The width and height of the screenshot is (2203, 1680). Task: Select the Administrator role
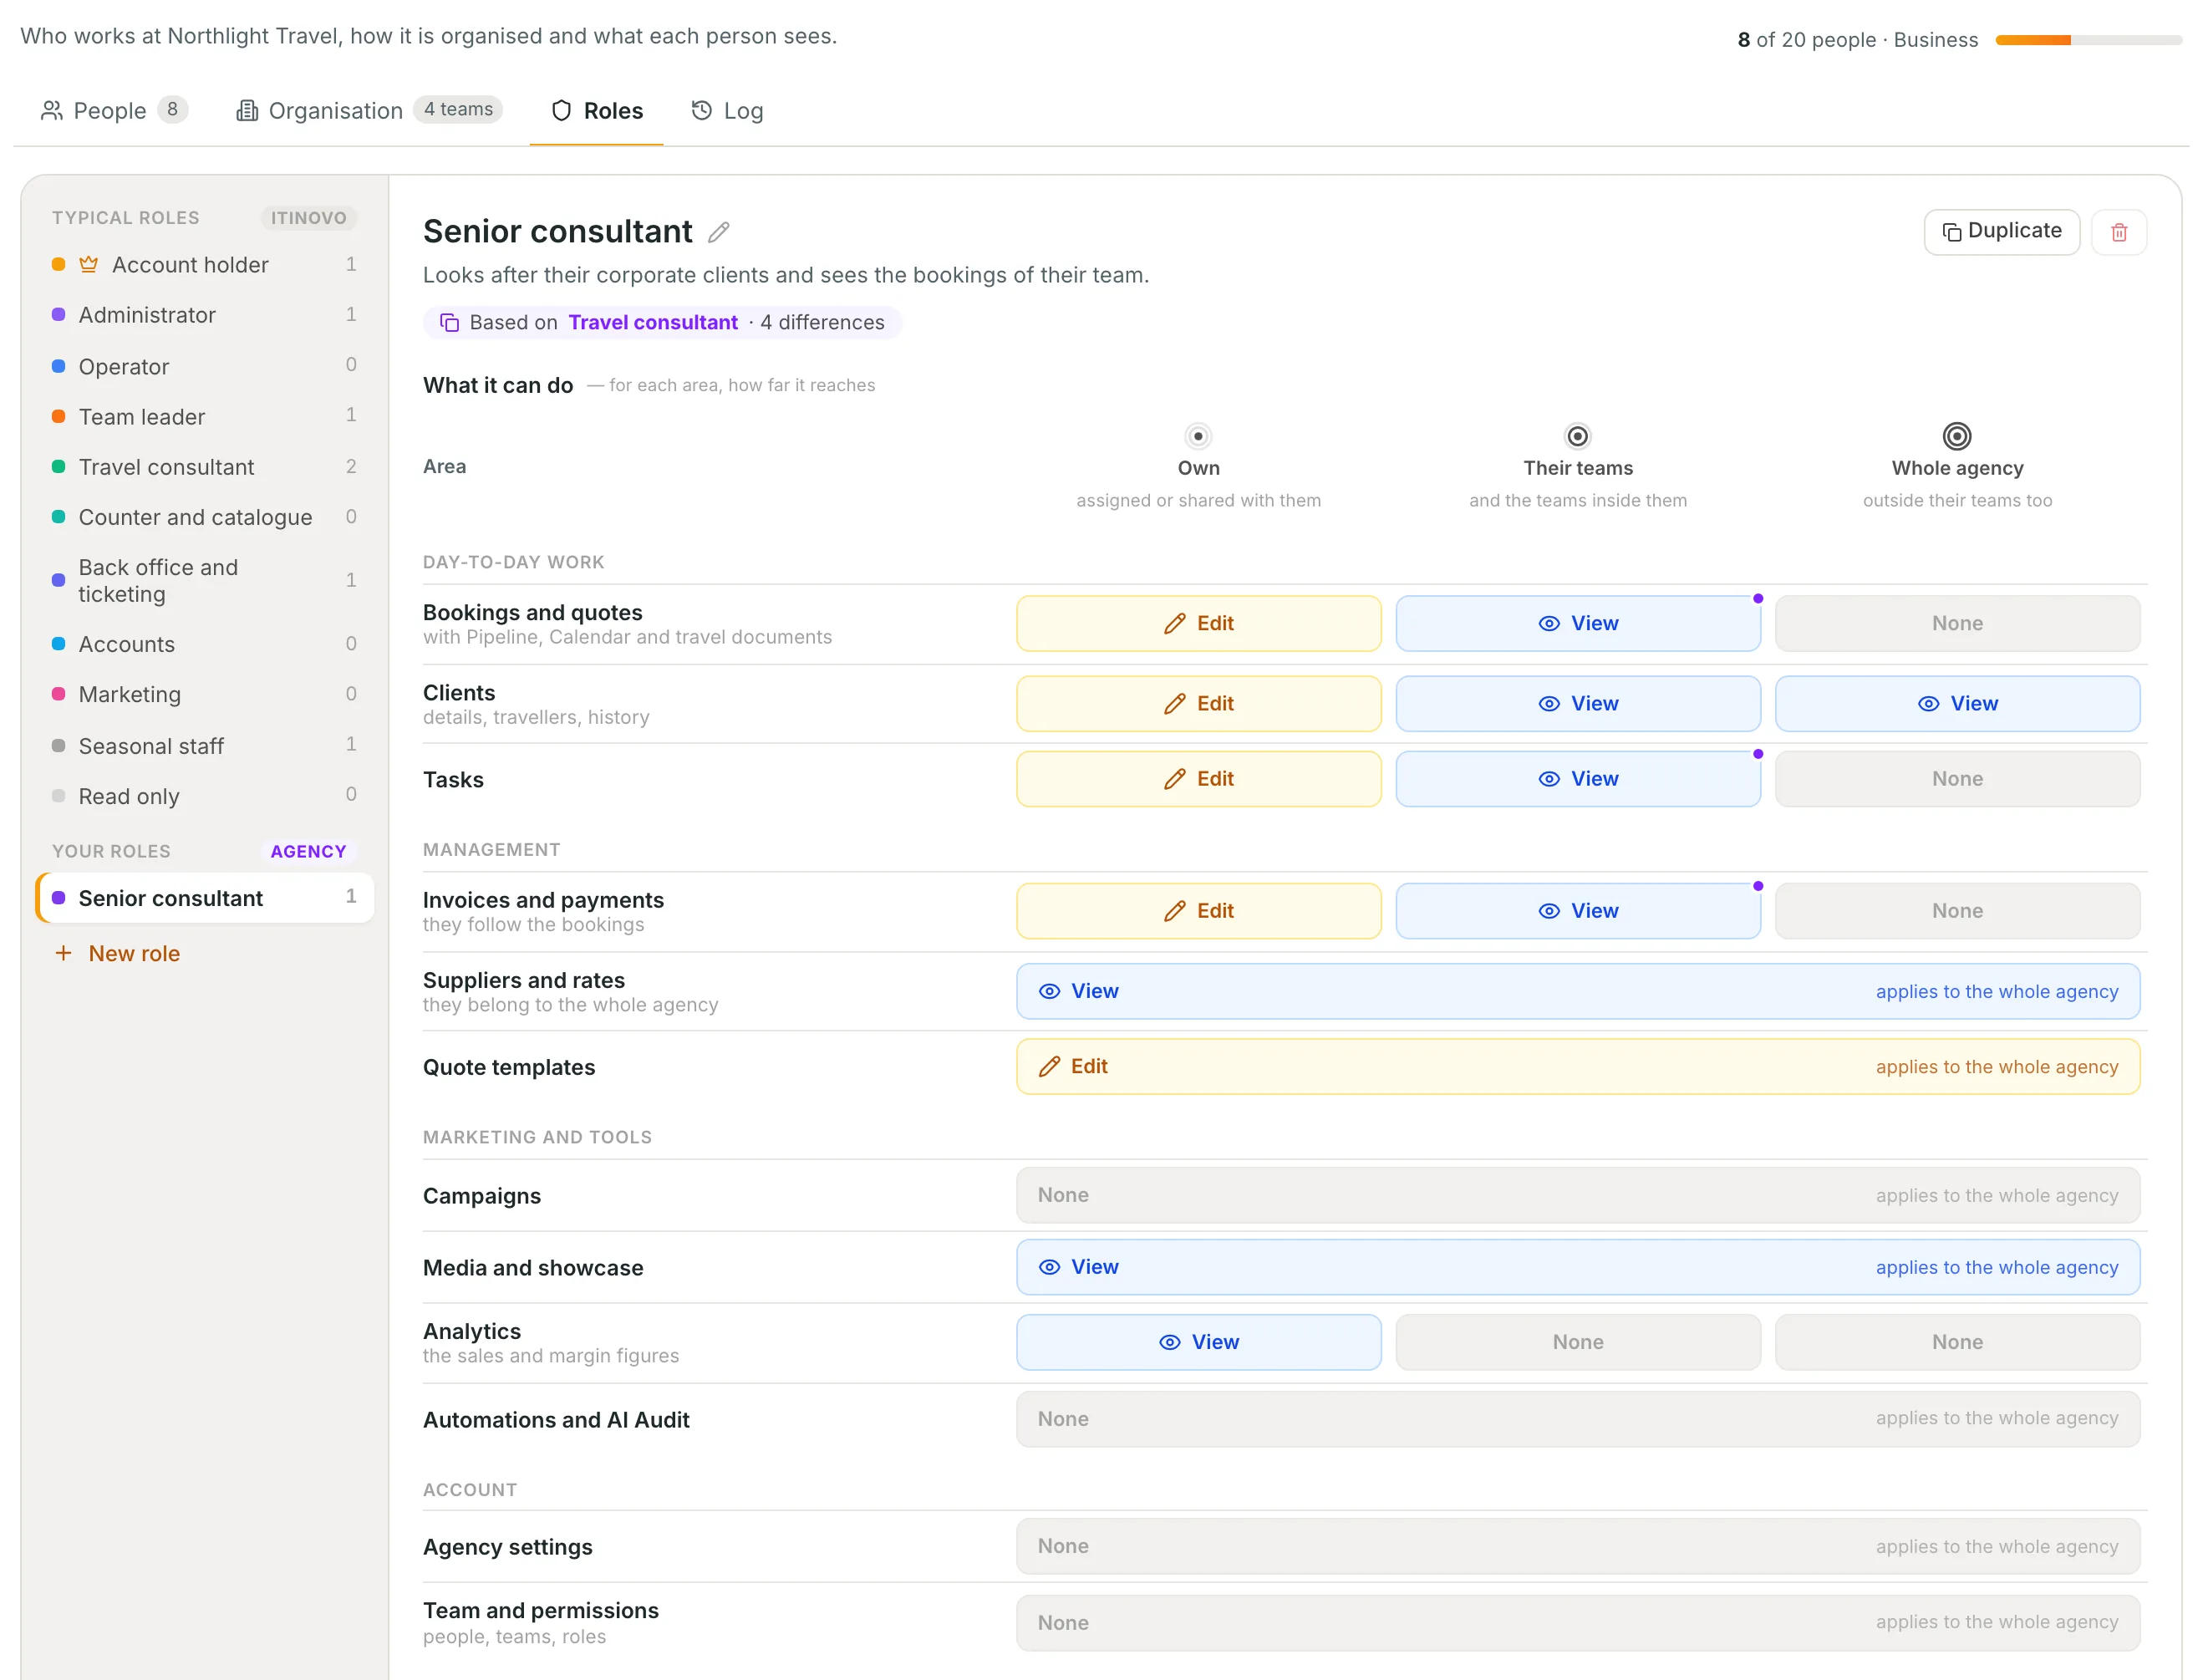coord(204,314)
